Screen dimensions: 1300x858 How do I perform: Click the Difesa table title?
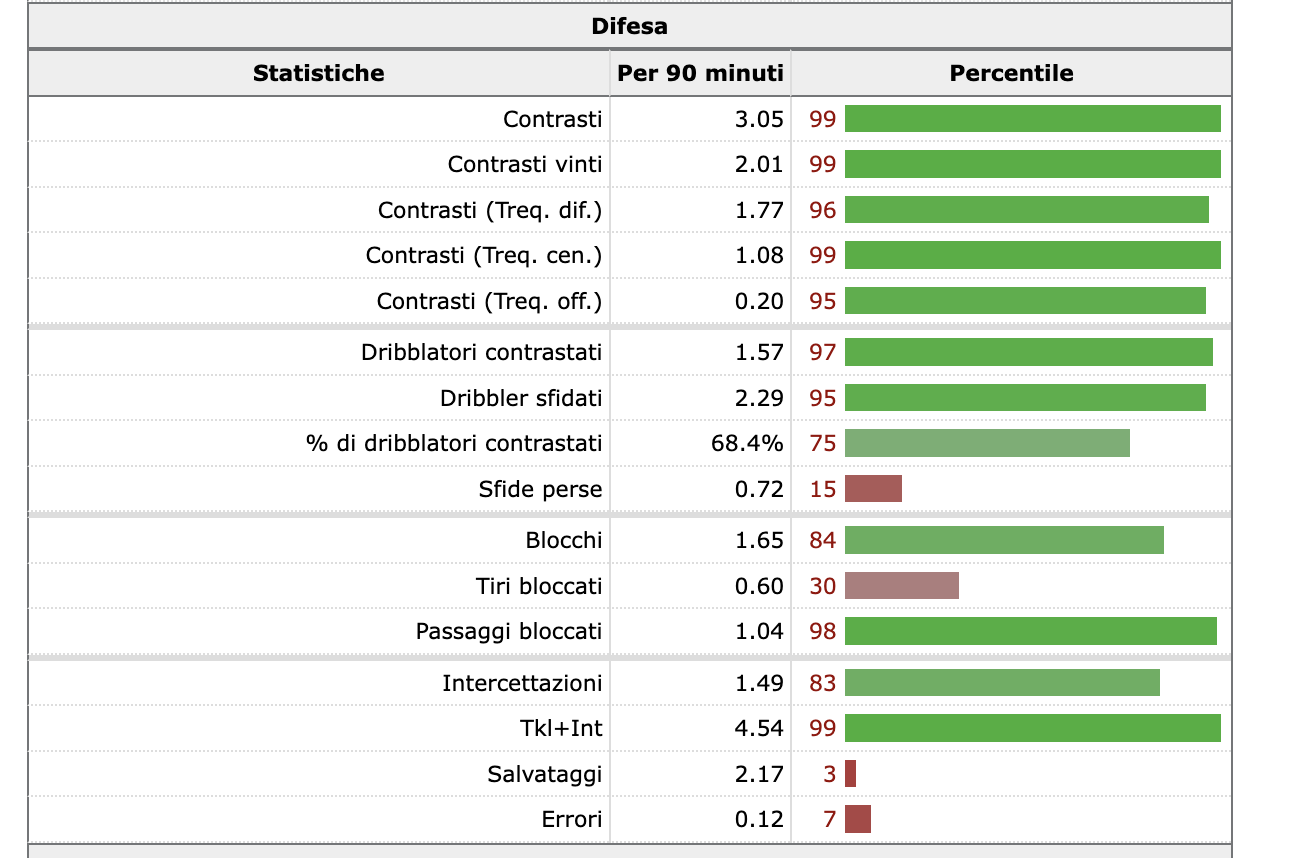(x=629, y=26)
